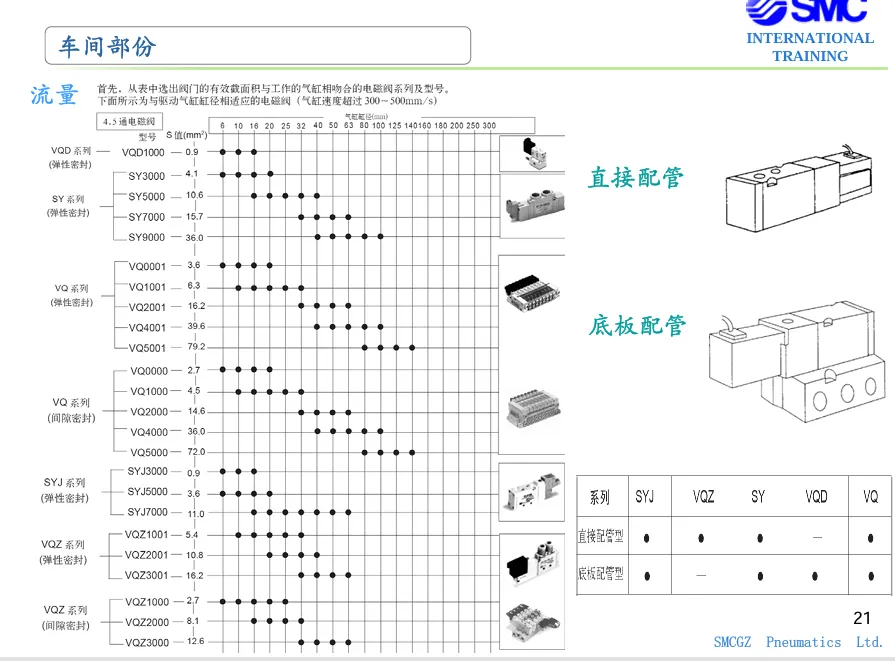Viewport: 895px width, 661px height.
Task: Click the S value 10.6
Action: coord(195,195)
